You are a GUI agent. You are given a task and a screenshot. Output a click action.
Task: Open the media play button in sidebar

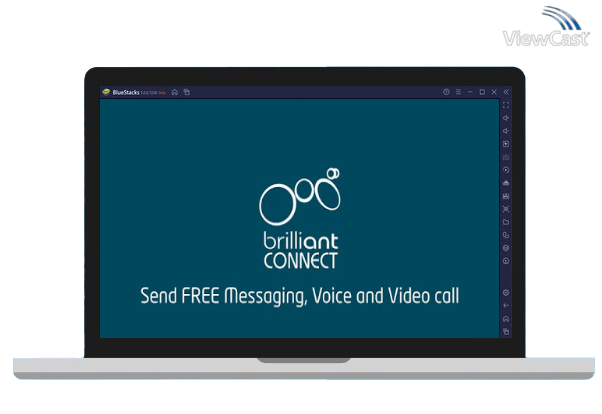pos(506,144)
